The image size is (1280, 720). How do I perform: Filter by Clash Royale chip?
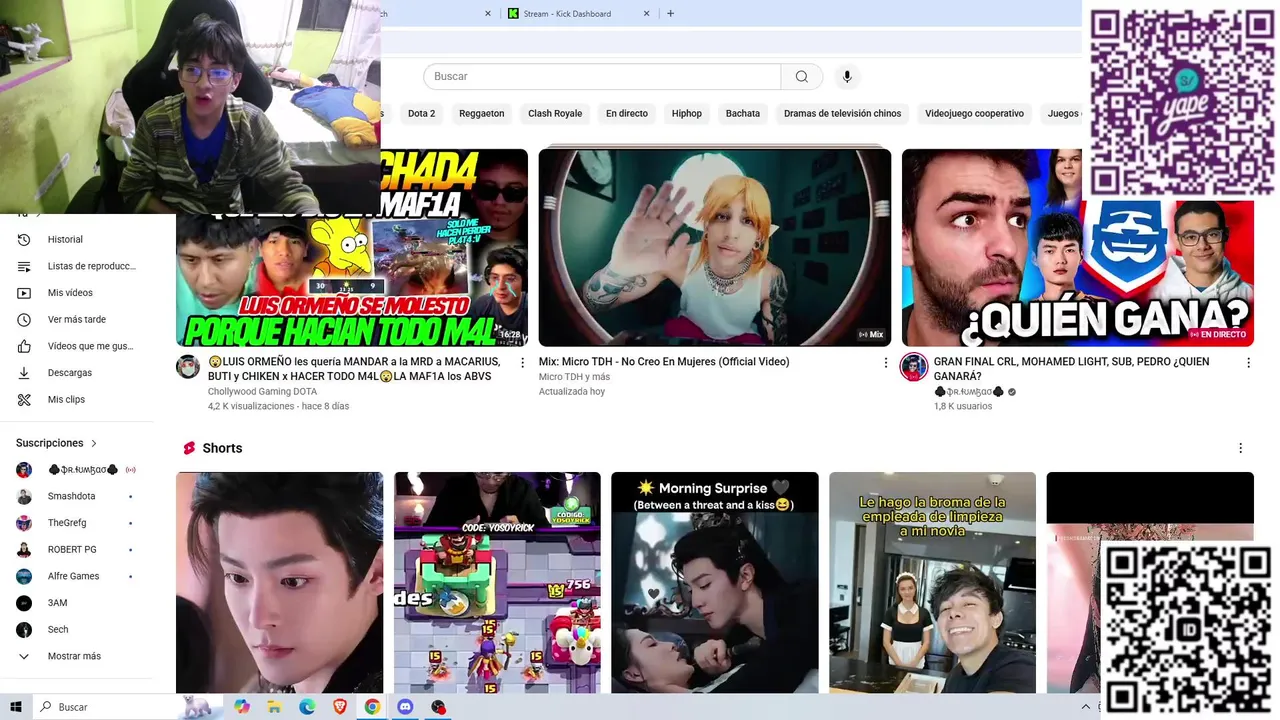point(555,114)
